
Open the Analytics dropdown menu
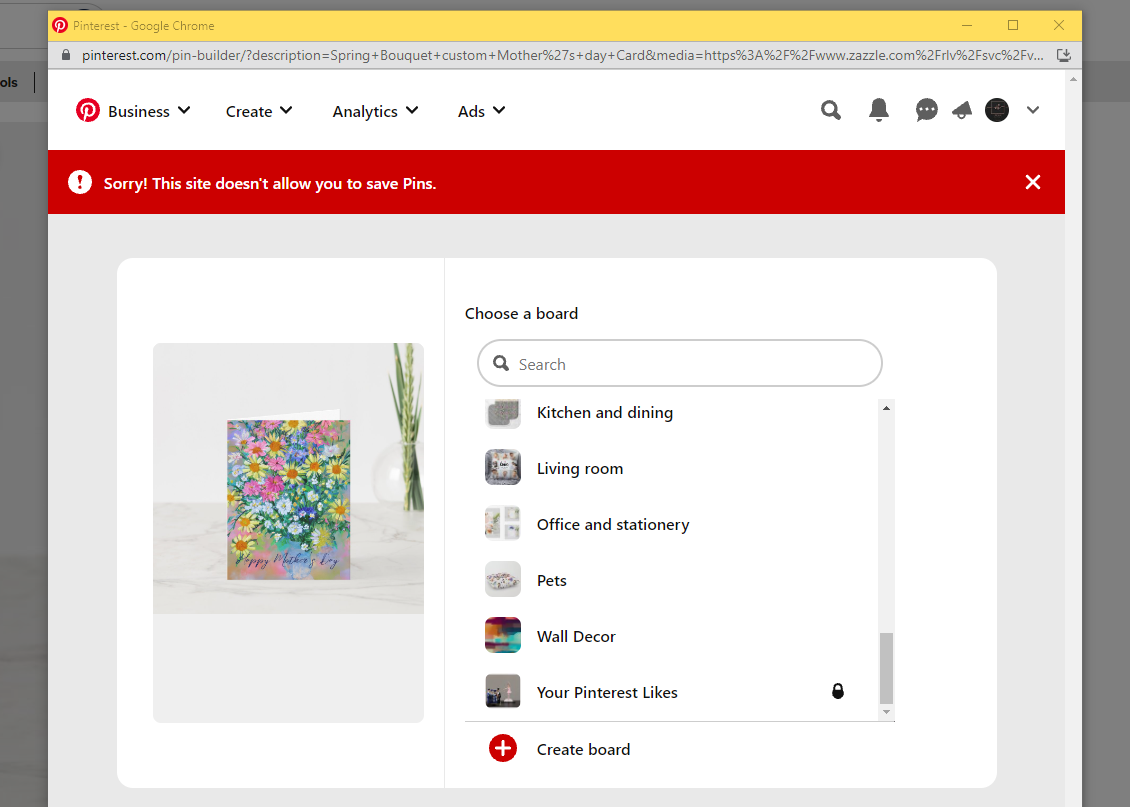point(375,111)
